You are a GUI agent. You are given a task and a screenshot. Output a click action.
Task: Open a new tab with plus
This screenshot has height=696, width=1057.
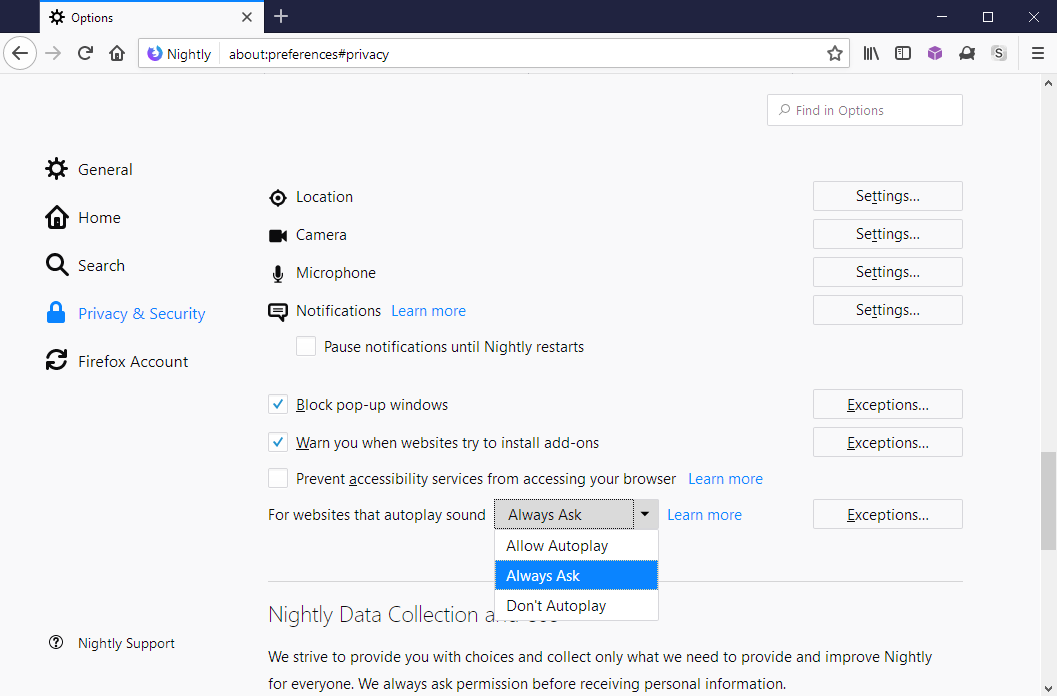coord(281,16)
